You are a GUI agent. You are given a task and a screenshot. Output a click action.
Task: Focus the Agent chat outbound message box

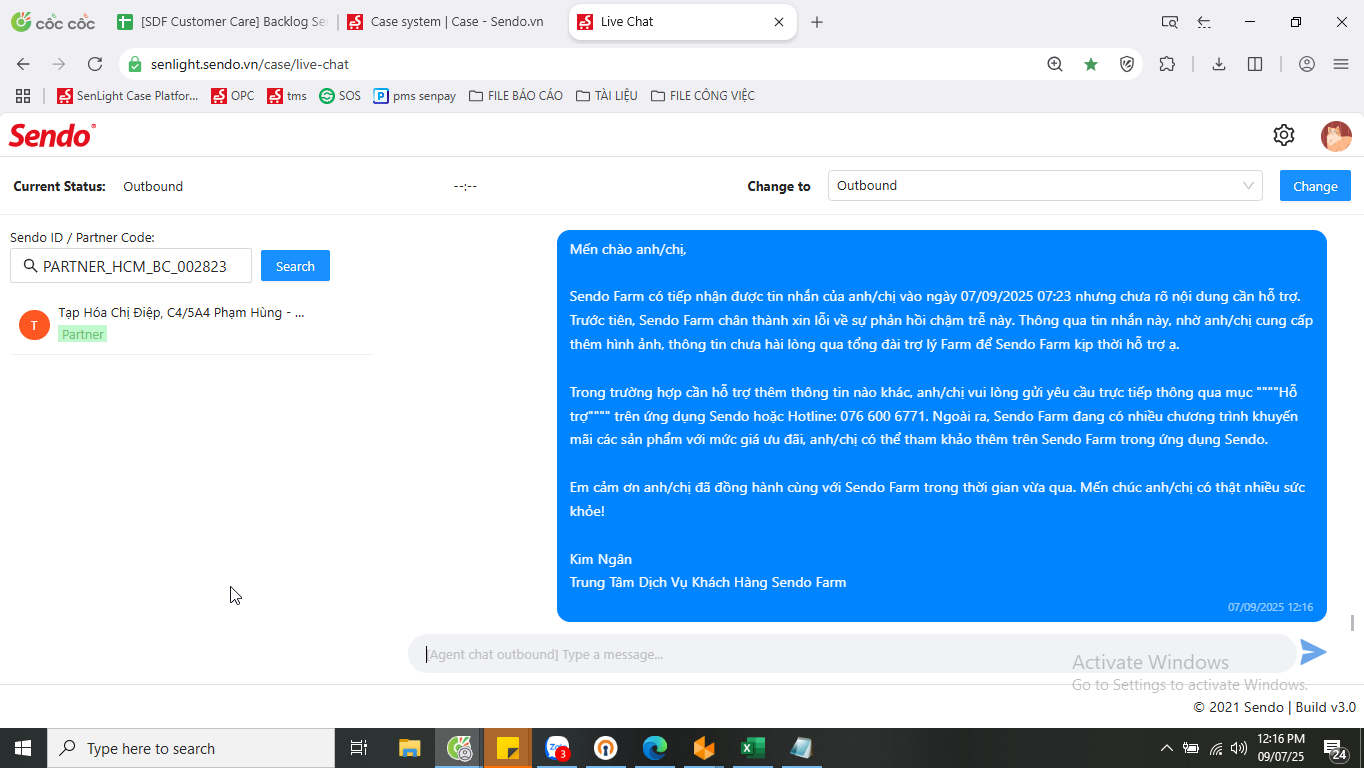click(852, 654)
